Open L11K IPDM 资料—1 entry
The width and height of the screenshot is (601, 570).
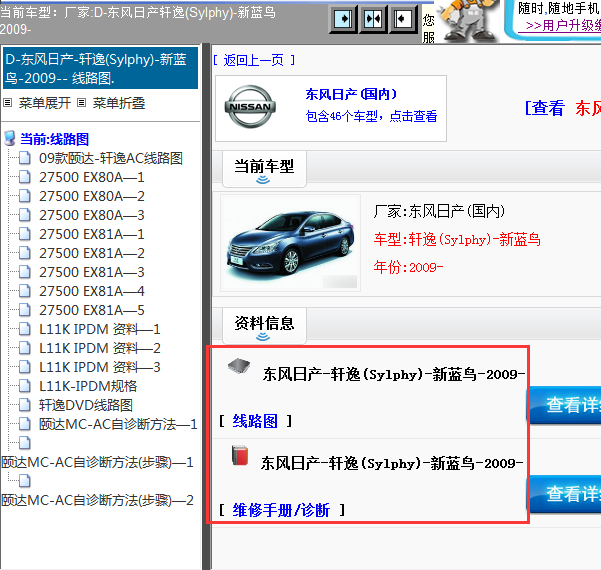100,329
